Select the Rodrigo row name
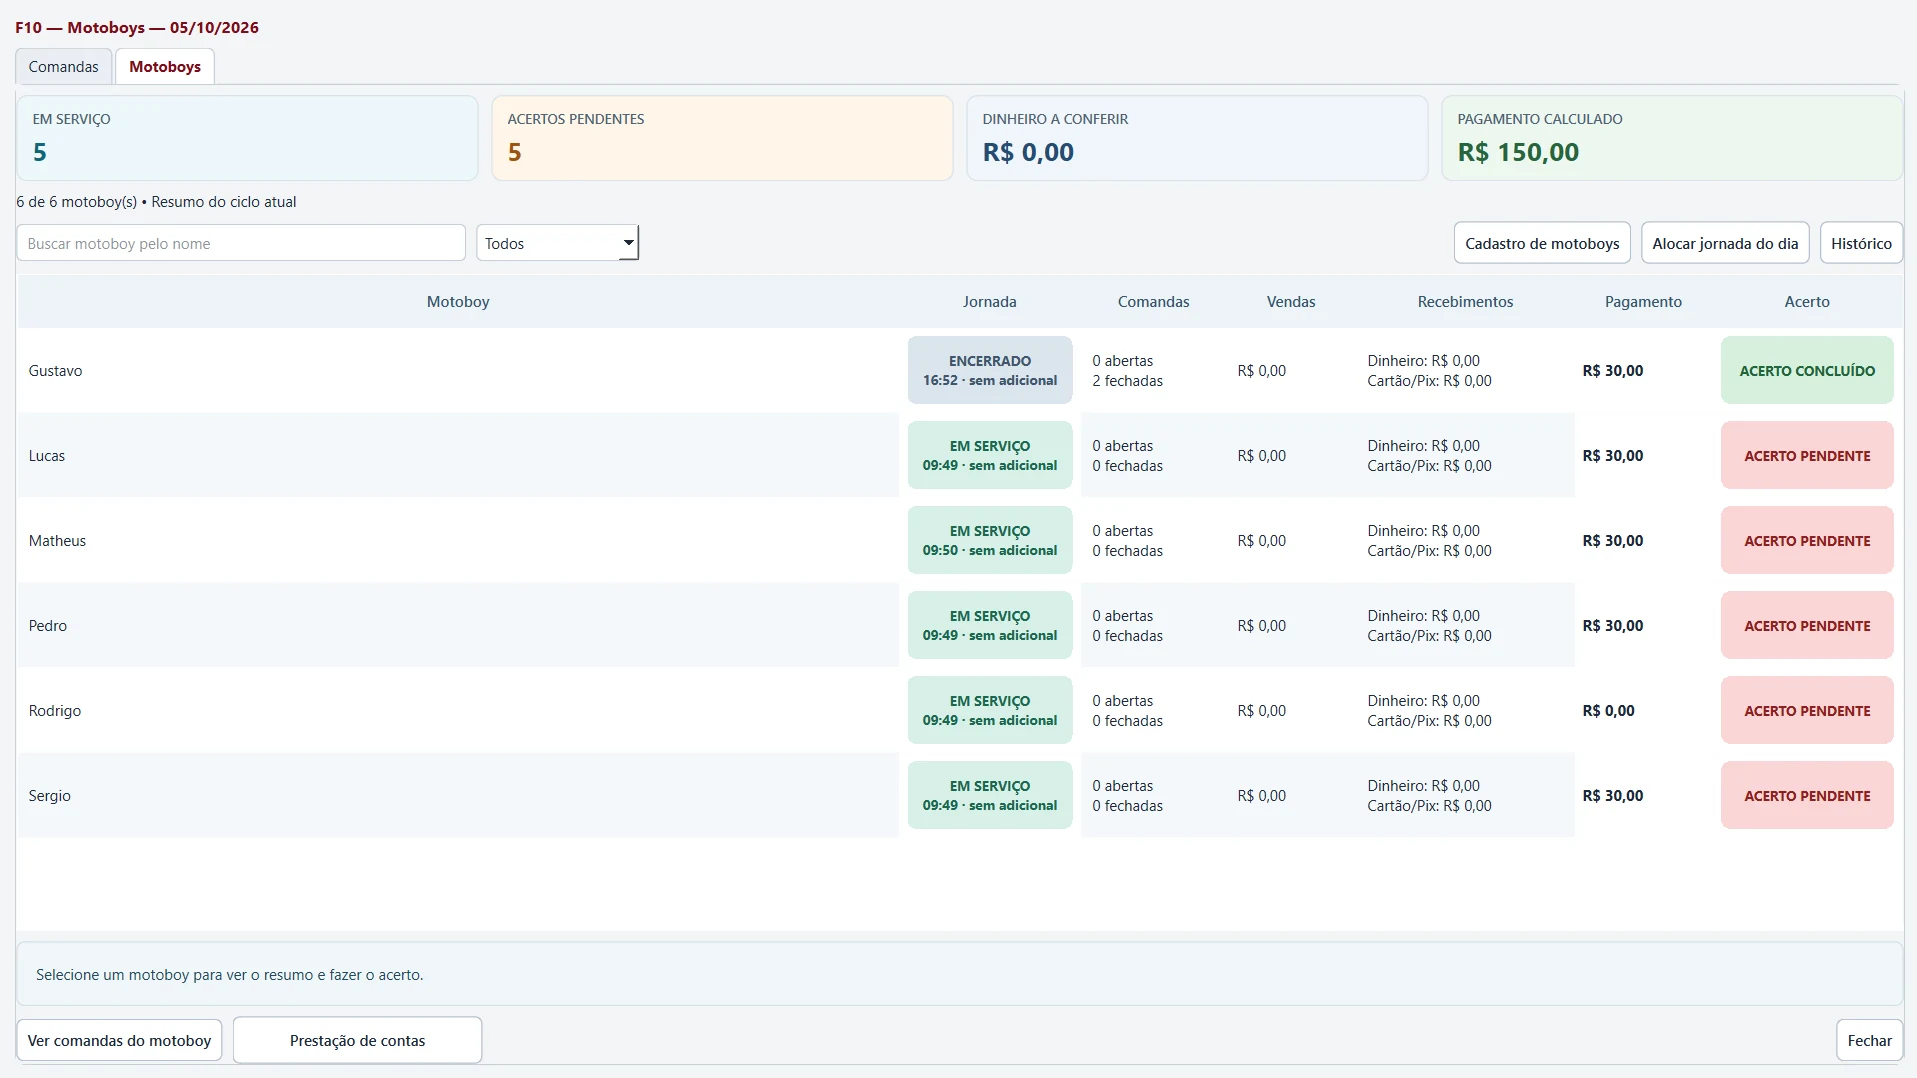1917x1078 pixels. tap(54, 710)
